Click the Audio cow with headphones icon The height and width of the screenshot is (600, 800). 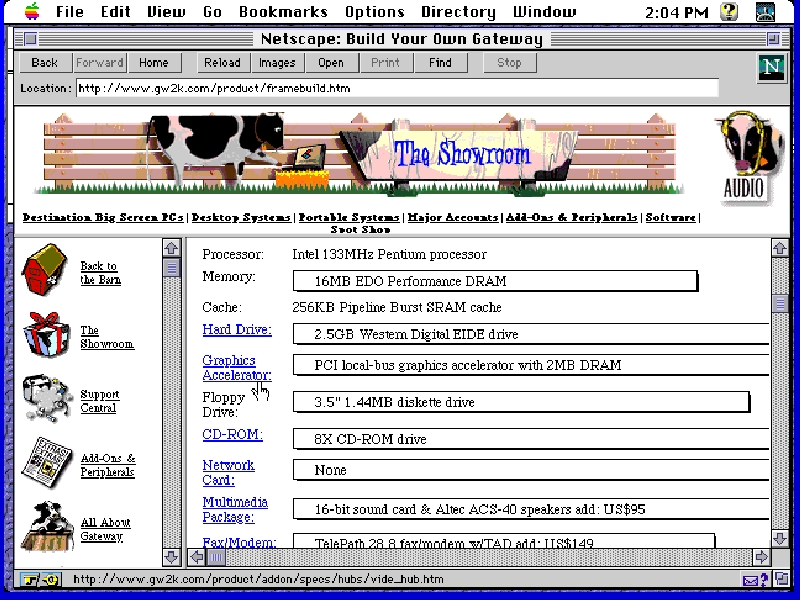coord(747,158)
